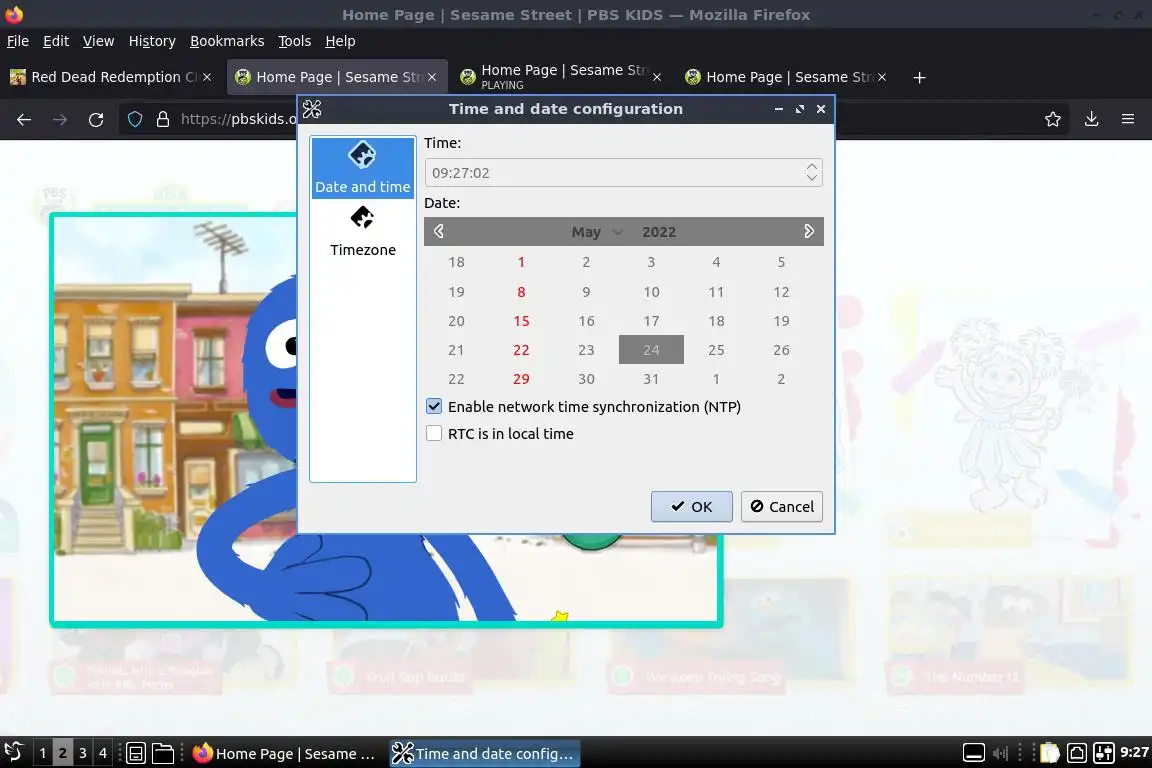Select the Date and time section icon

pyautogui.click(x=362, y=155)
